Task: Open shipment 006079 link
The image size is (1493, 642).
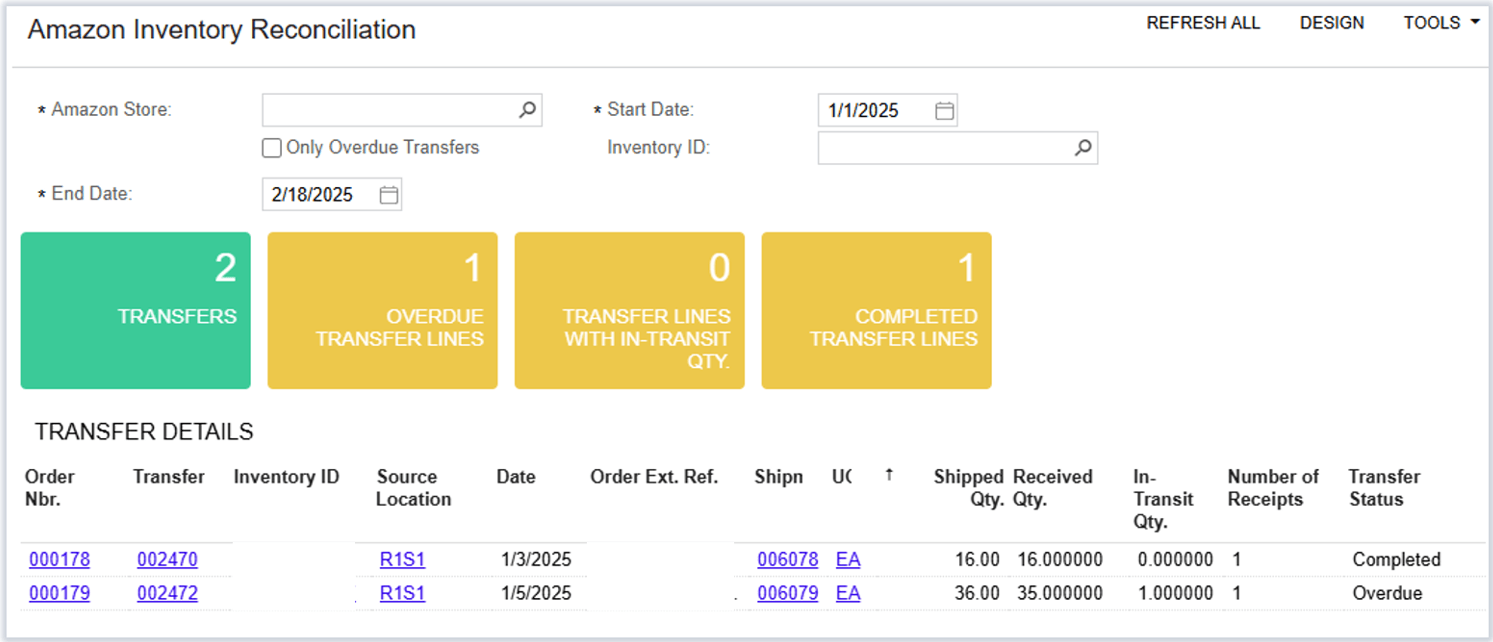Action: coord(788,593)
